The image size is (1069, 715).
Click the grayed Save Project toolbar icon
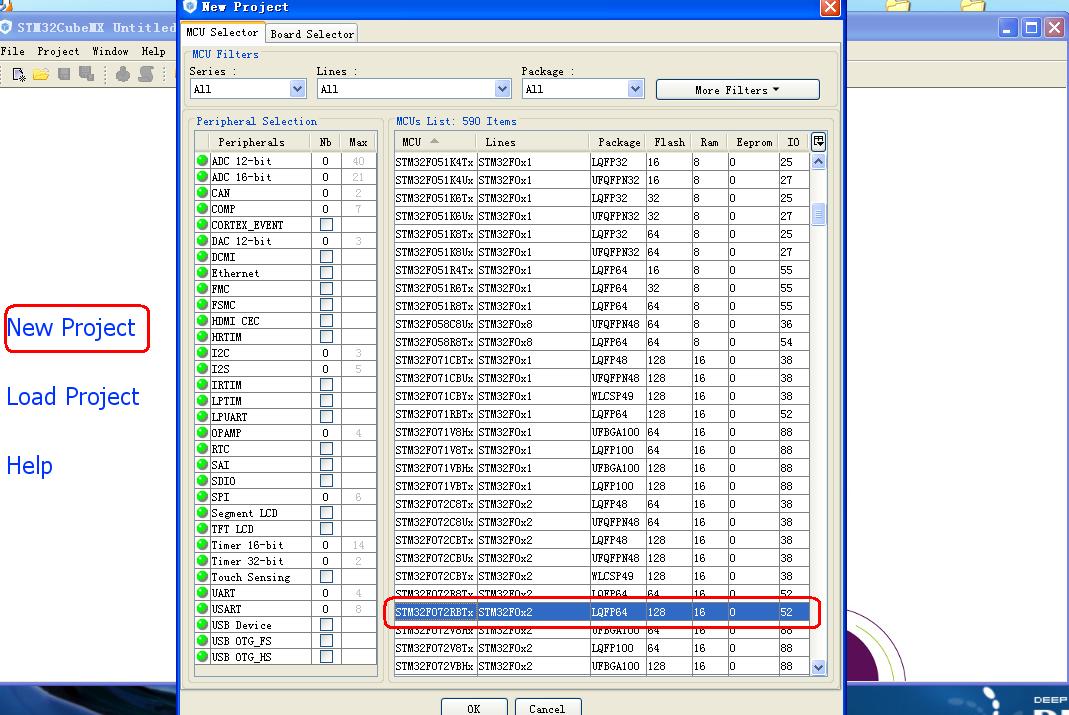64,74
